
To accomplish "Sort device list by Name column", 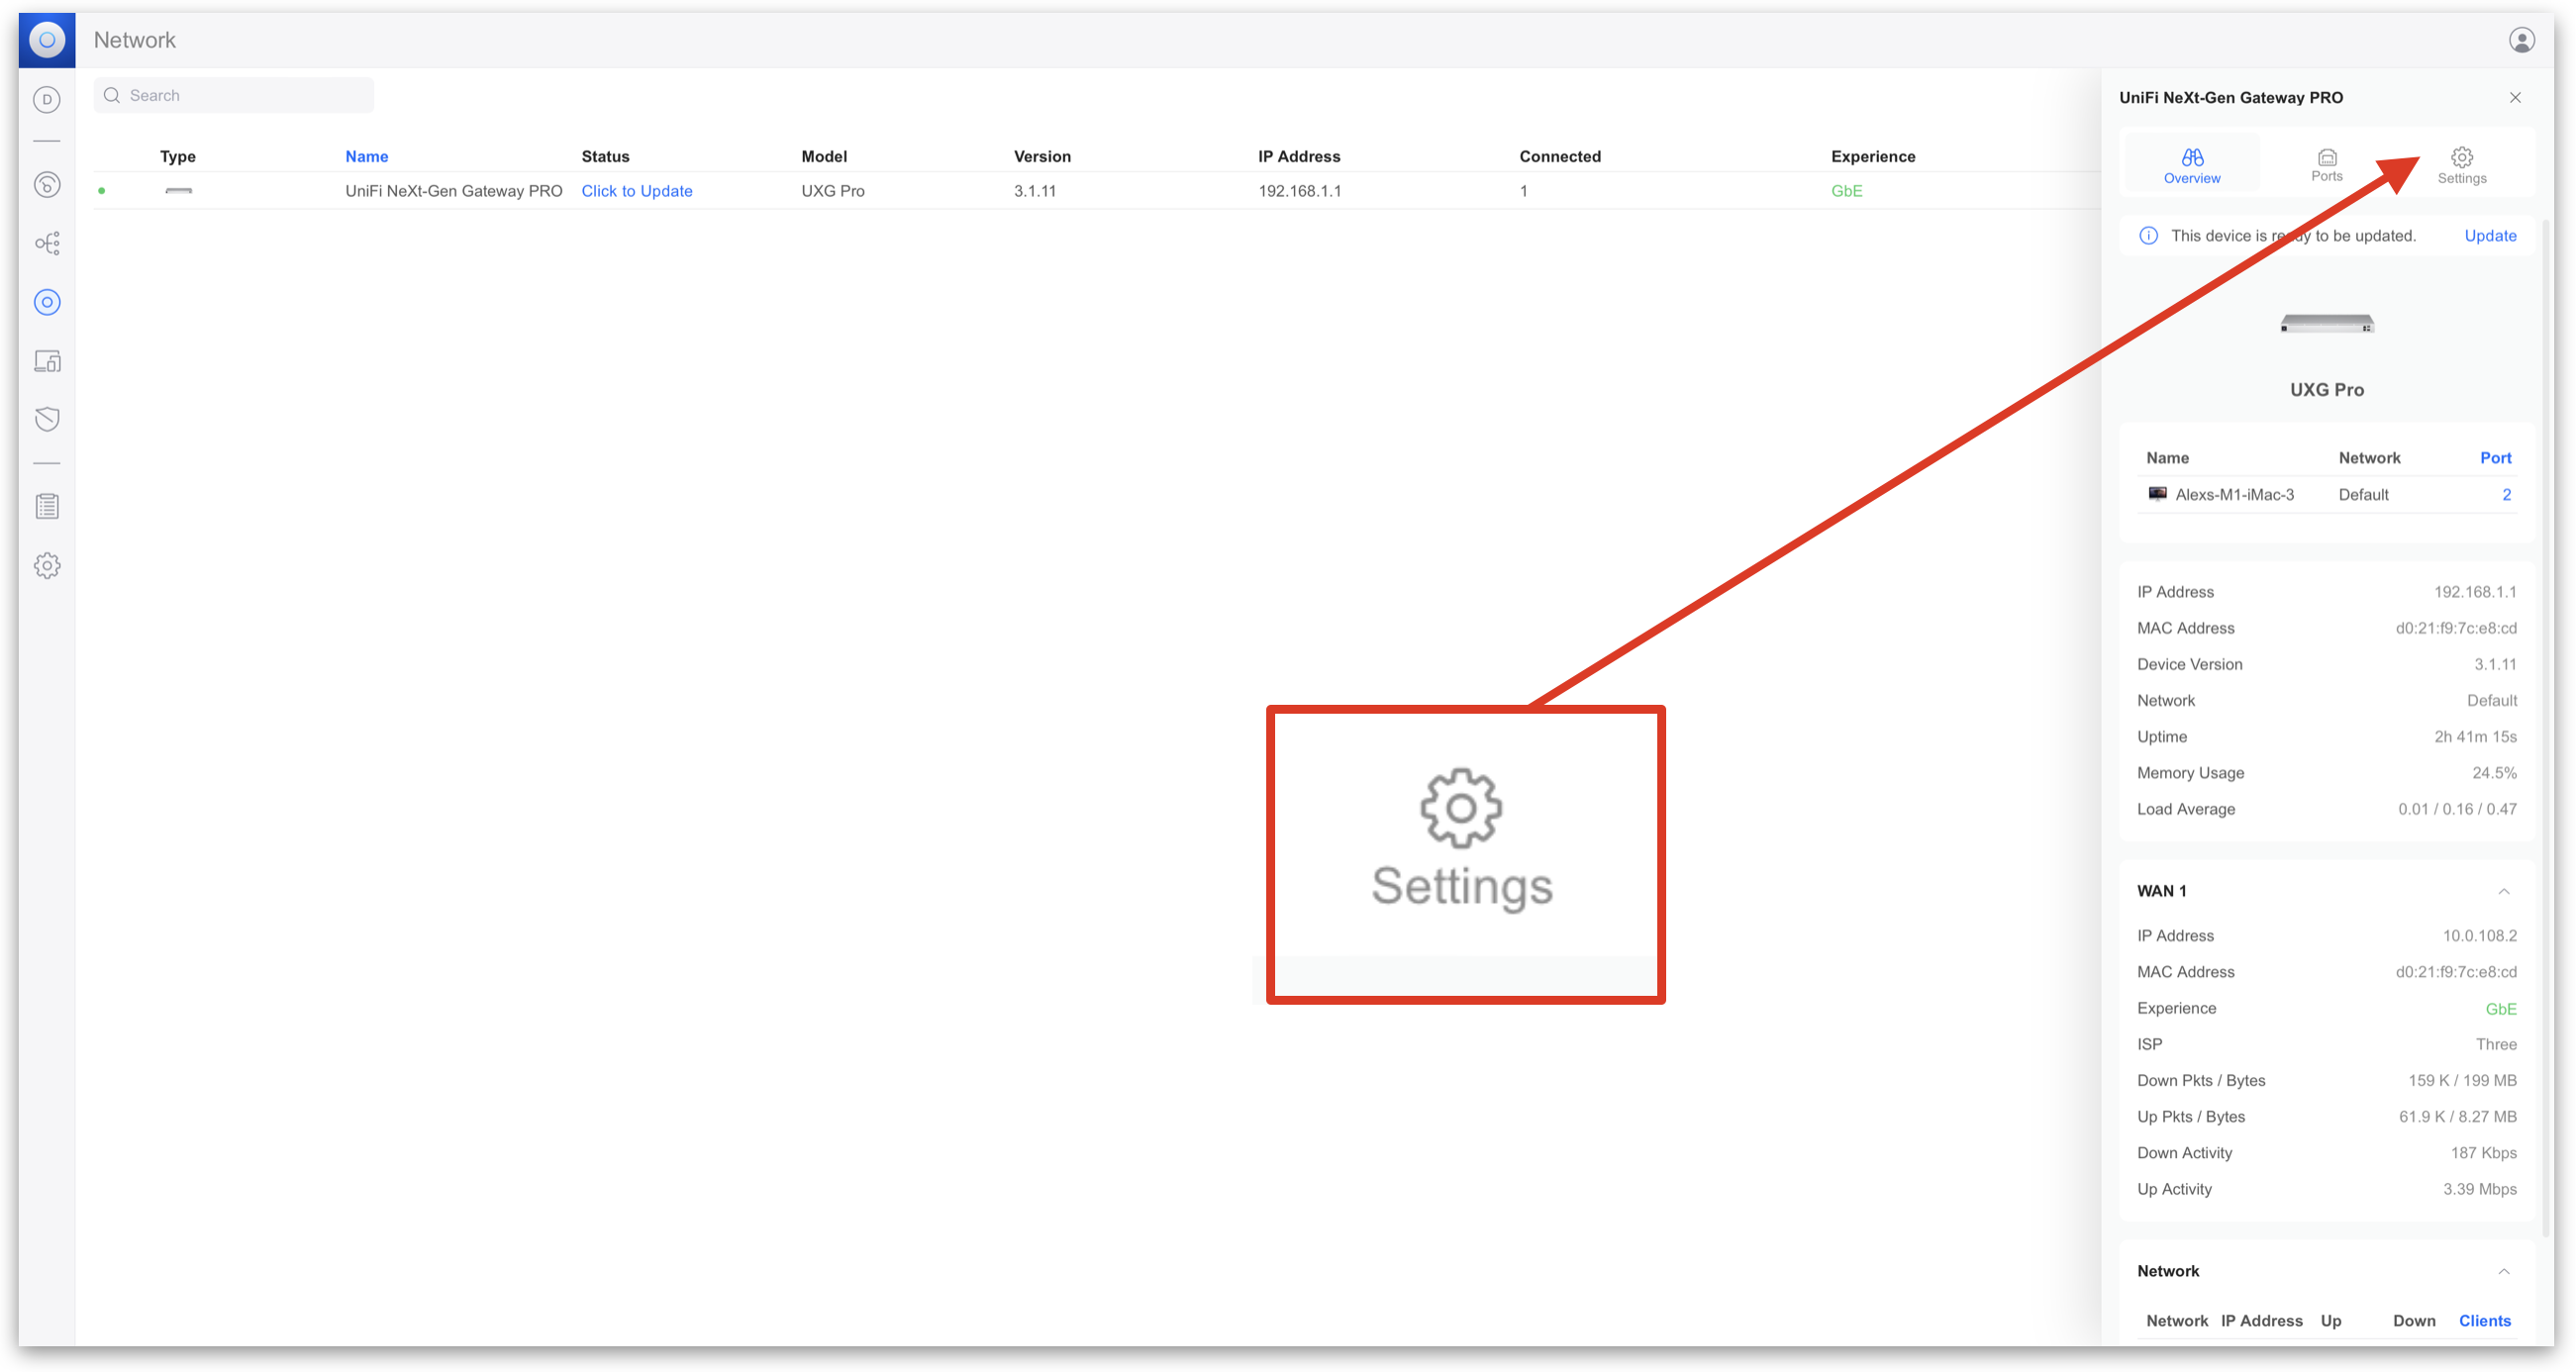I will pyautogui.click(x=366, y=156).
